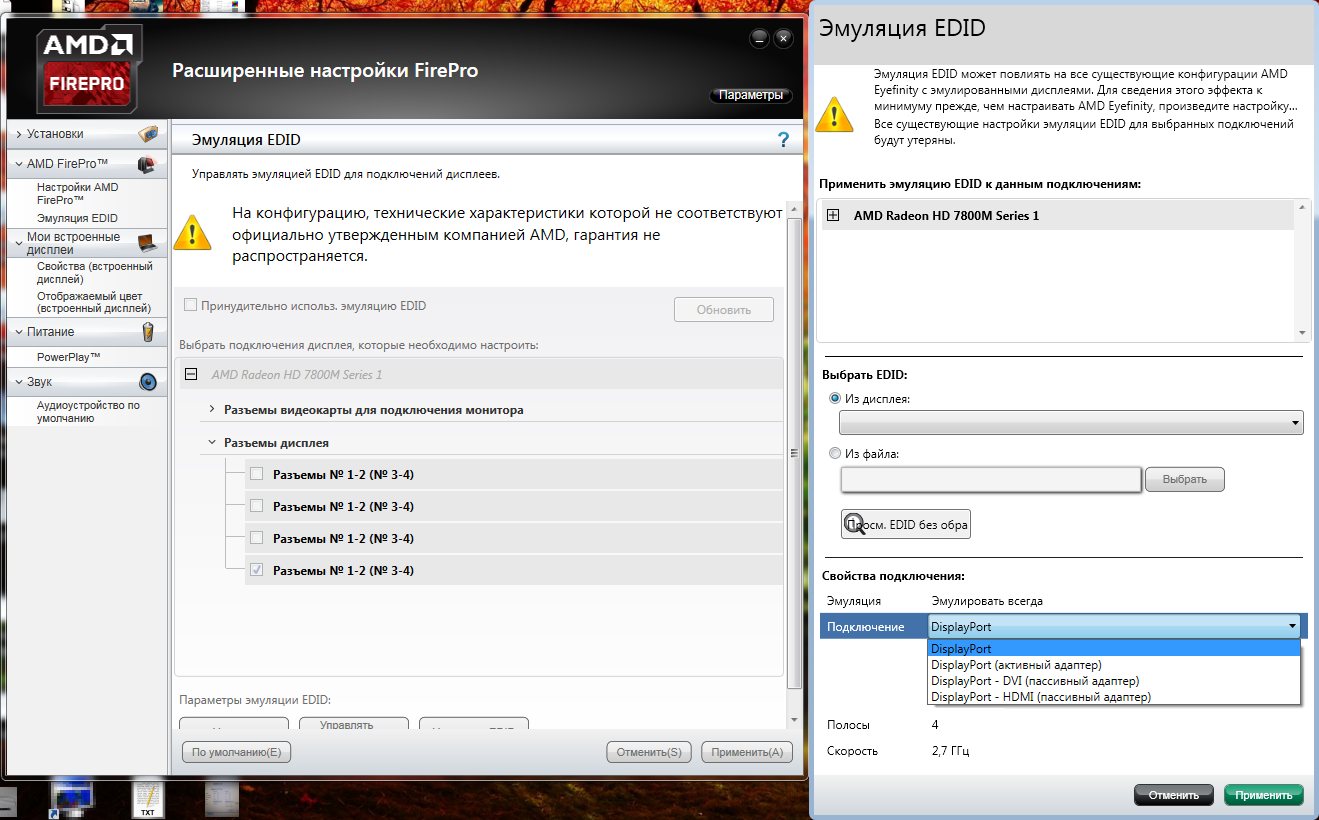Open the 'Эмуляция EDID' sidebar item
This screenshot has height=820, width=1319.
(x=77, y=218)
